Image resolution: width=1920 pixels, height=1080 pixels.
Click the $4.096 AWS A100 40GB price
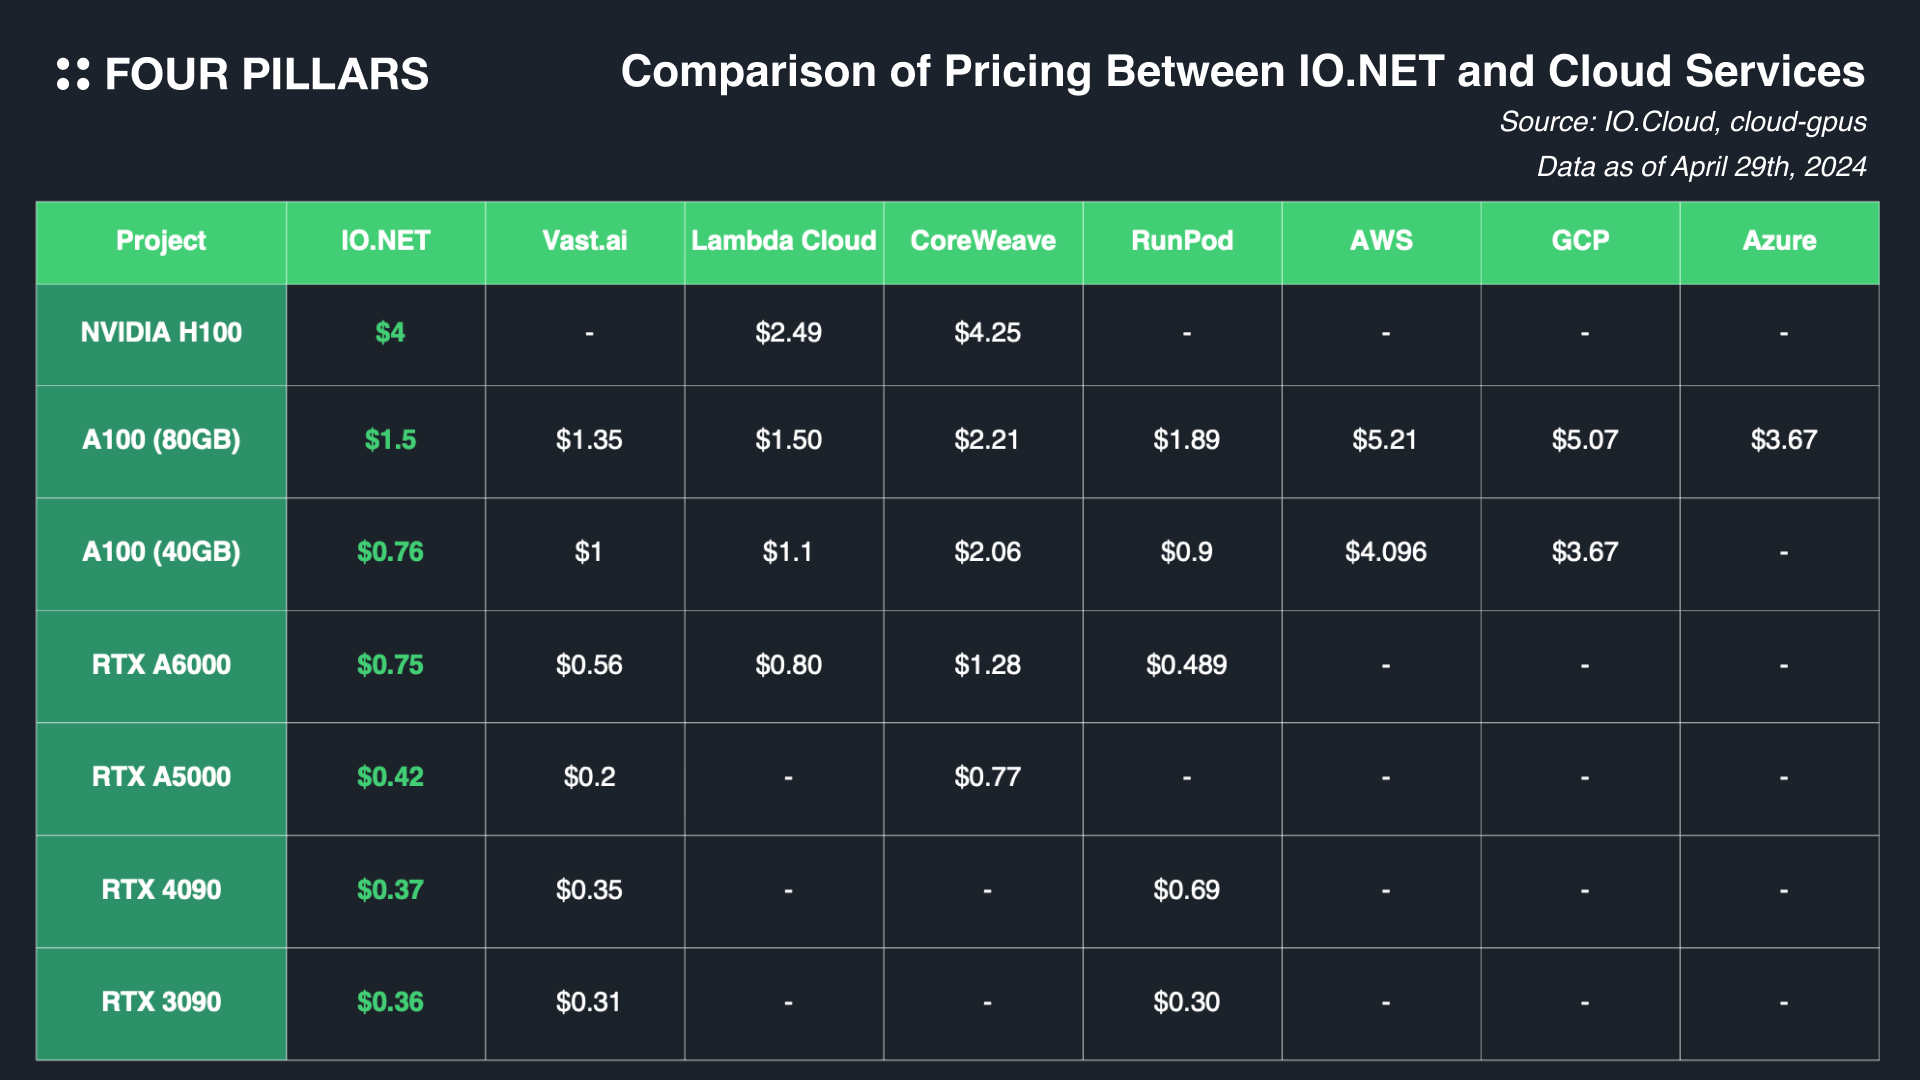click(1385, 552)
